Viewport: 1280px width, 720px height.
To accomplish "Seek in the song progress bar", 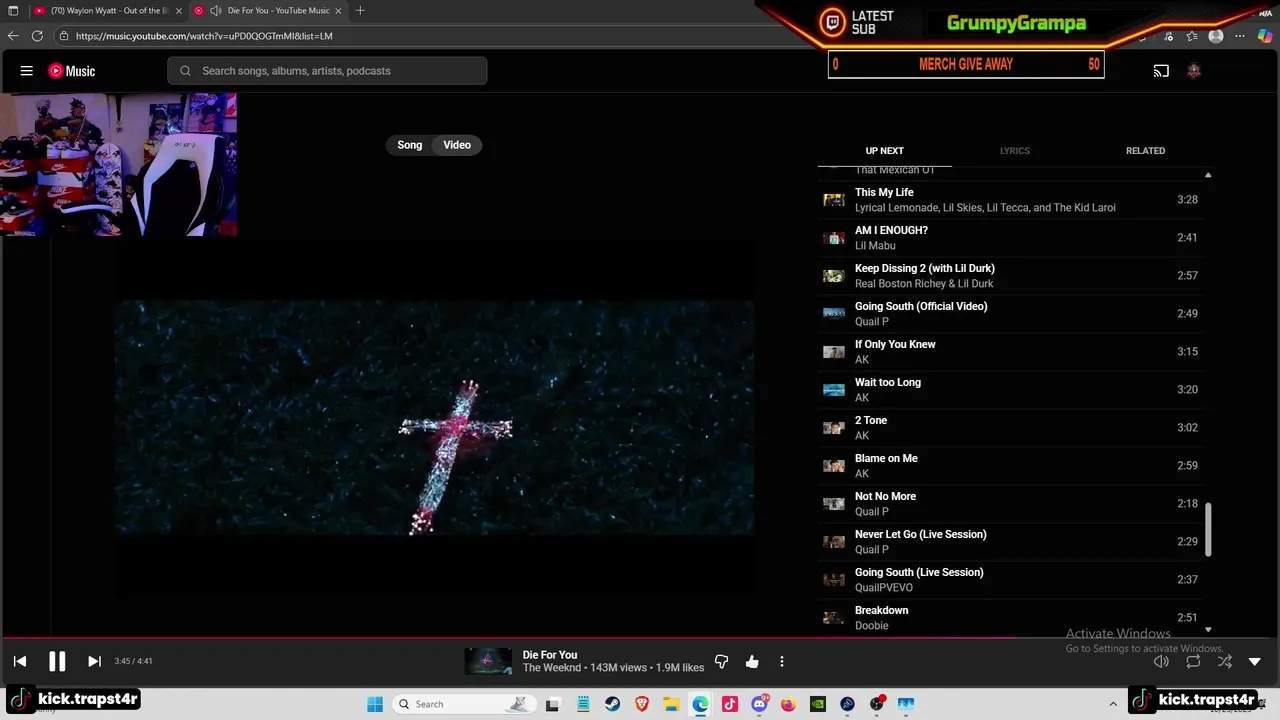I will pyautogui.click(x=640, y=637).
